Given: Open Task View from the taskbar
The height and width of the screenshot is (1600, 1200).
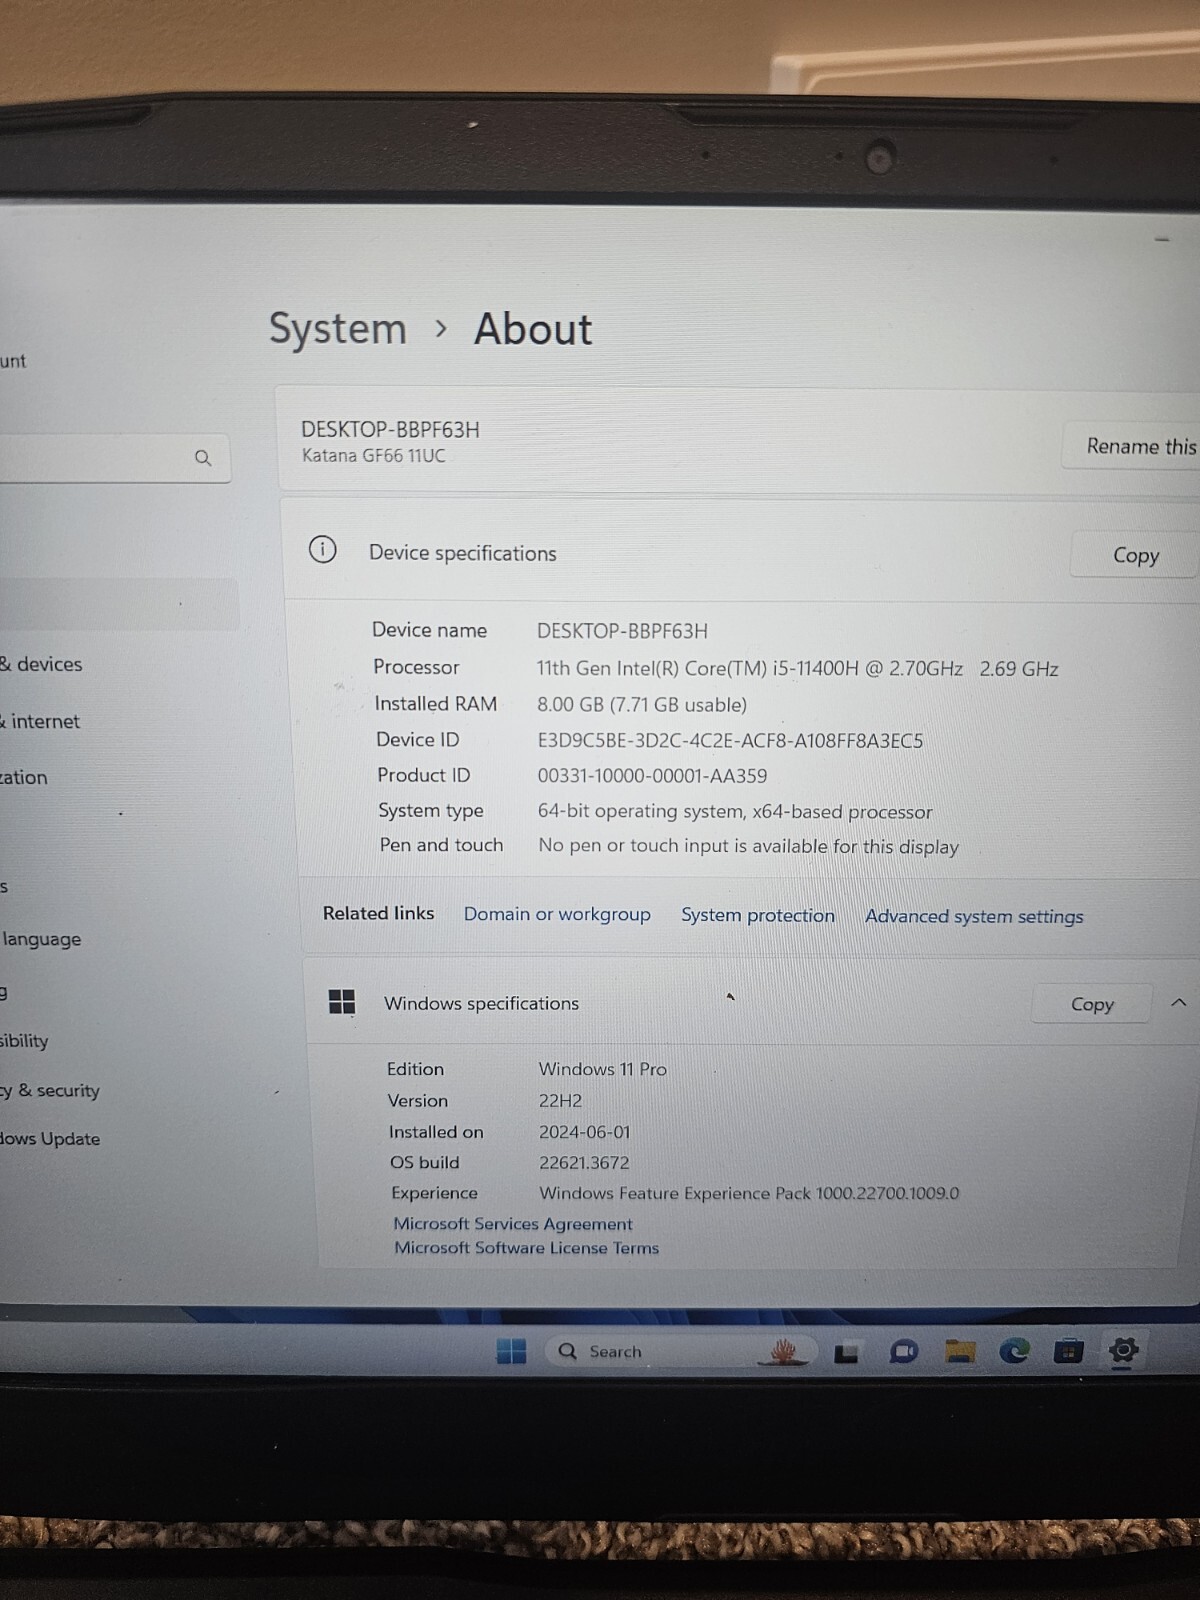Looking at the screenshot, I should click(x=846, y=1353).
